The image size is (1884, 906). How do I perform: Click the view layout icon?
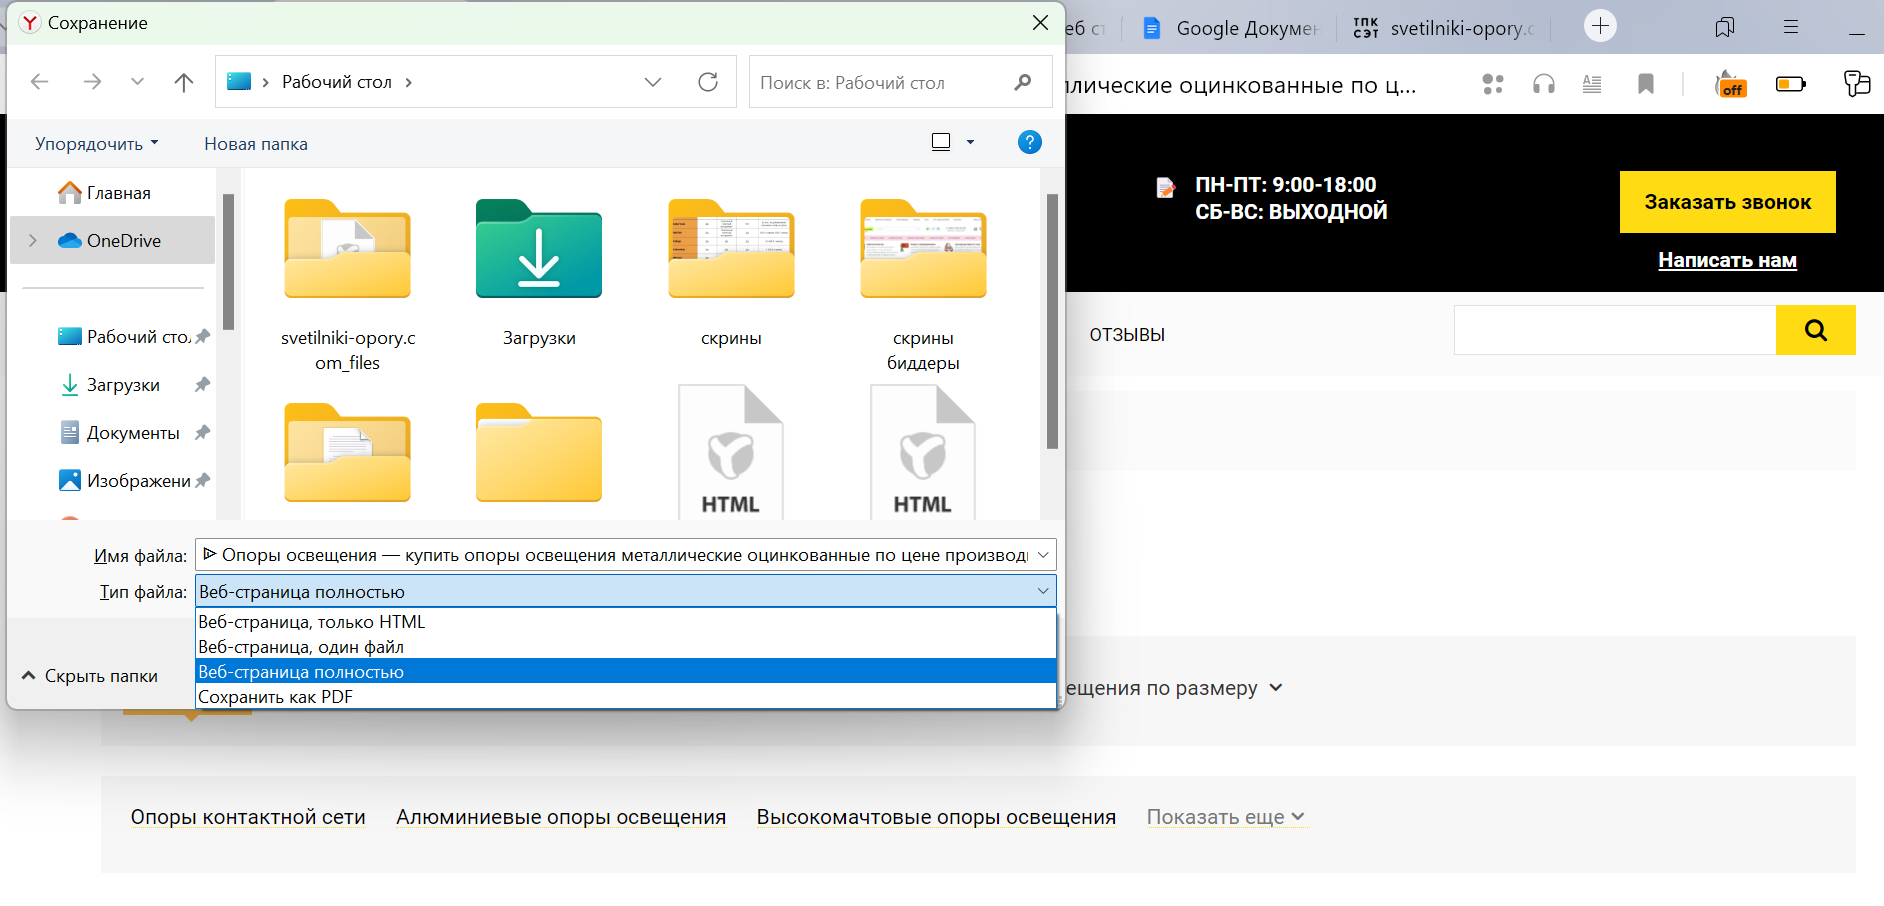click(x=941, y=142)
